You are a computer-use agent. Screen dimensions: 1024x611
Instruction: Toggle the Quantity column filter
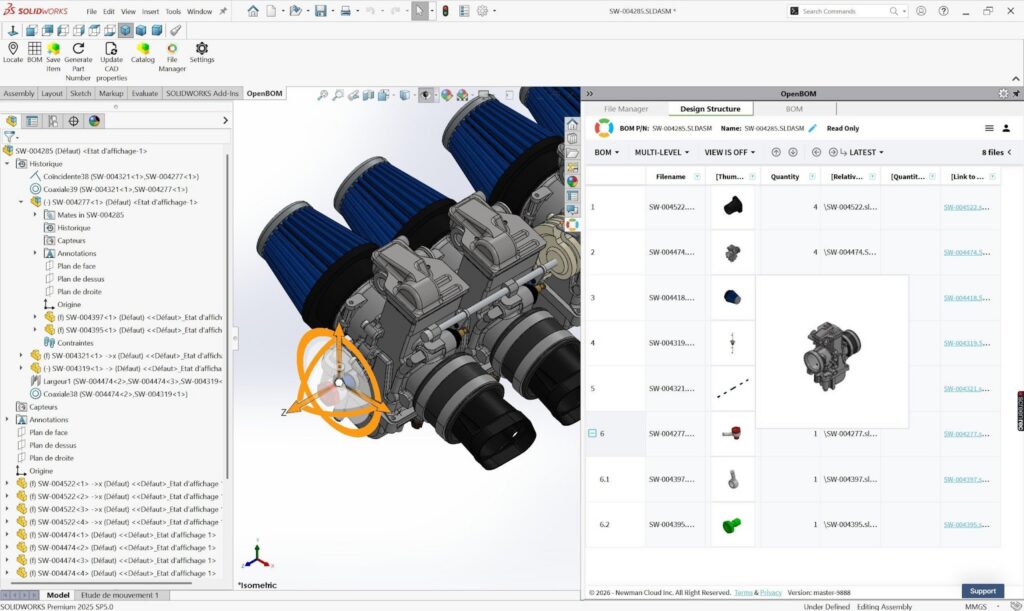(812, 177)
